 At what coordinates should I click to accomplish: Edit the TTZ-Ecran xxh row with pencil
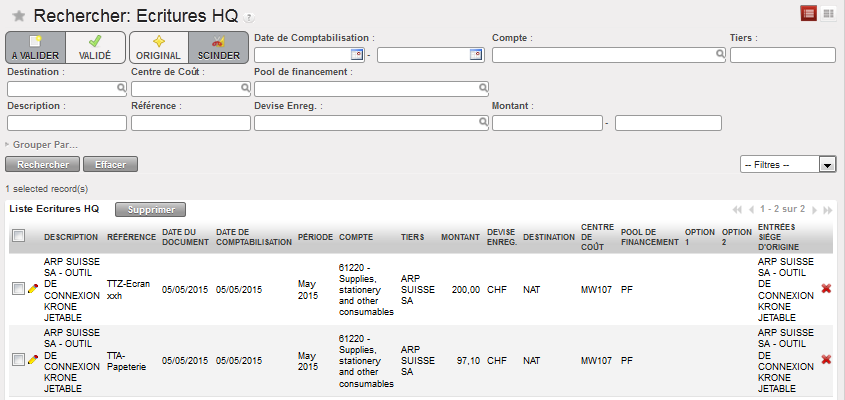point(33,289)
